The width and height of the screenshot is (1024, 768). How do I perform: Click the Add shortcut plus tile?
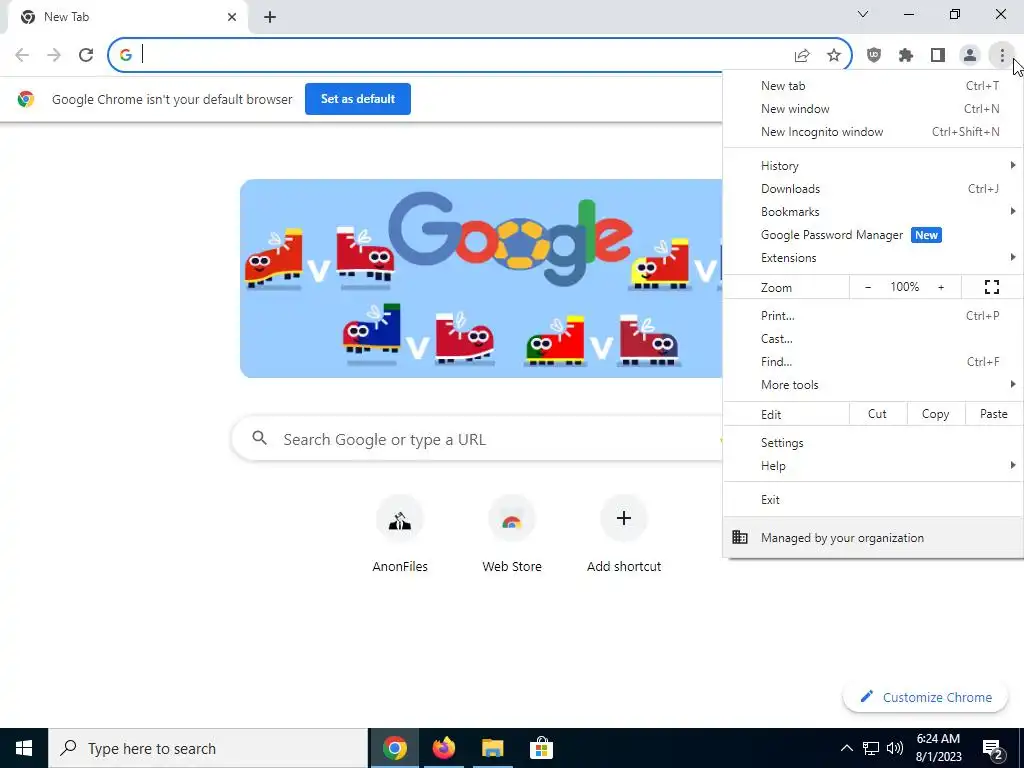pyautogui.click(x=624, y=536)
